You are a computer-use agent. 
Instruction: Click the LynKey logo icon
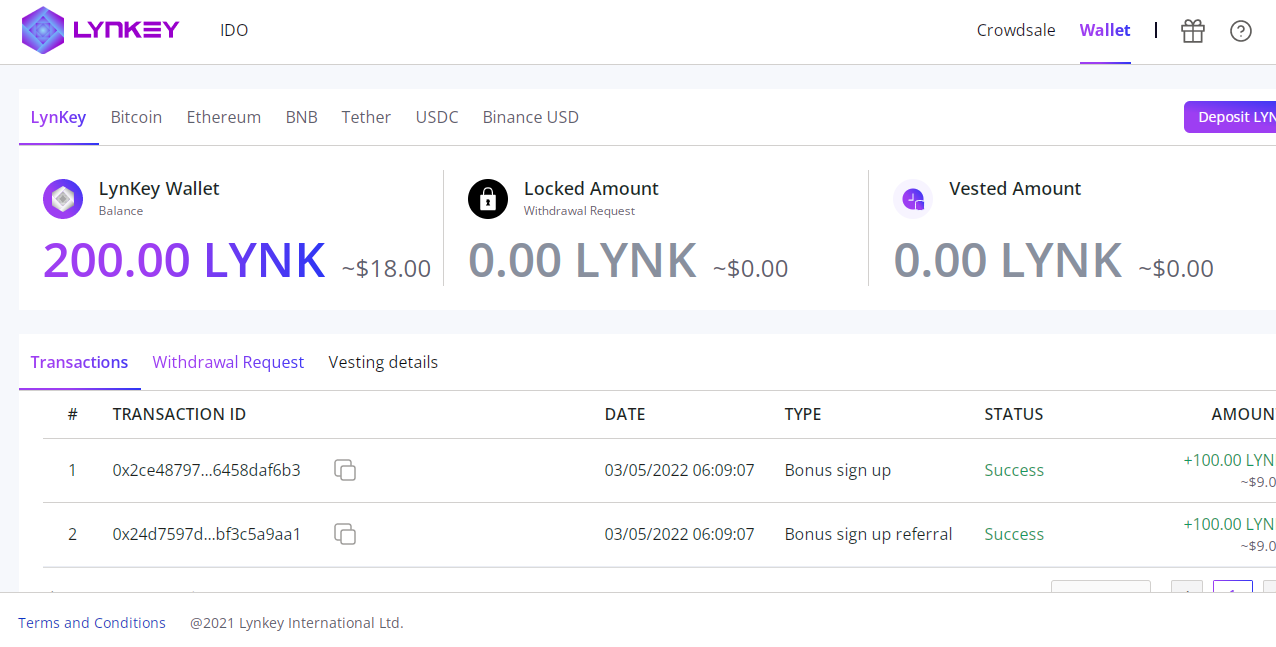tap(43, 30)
